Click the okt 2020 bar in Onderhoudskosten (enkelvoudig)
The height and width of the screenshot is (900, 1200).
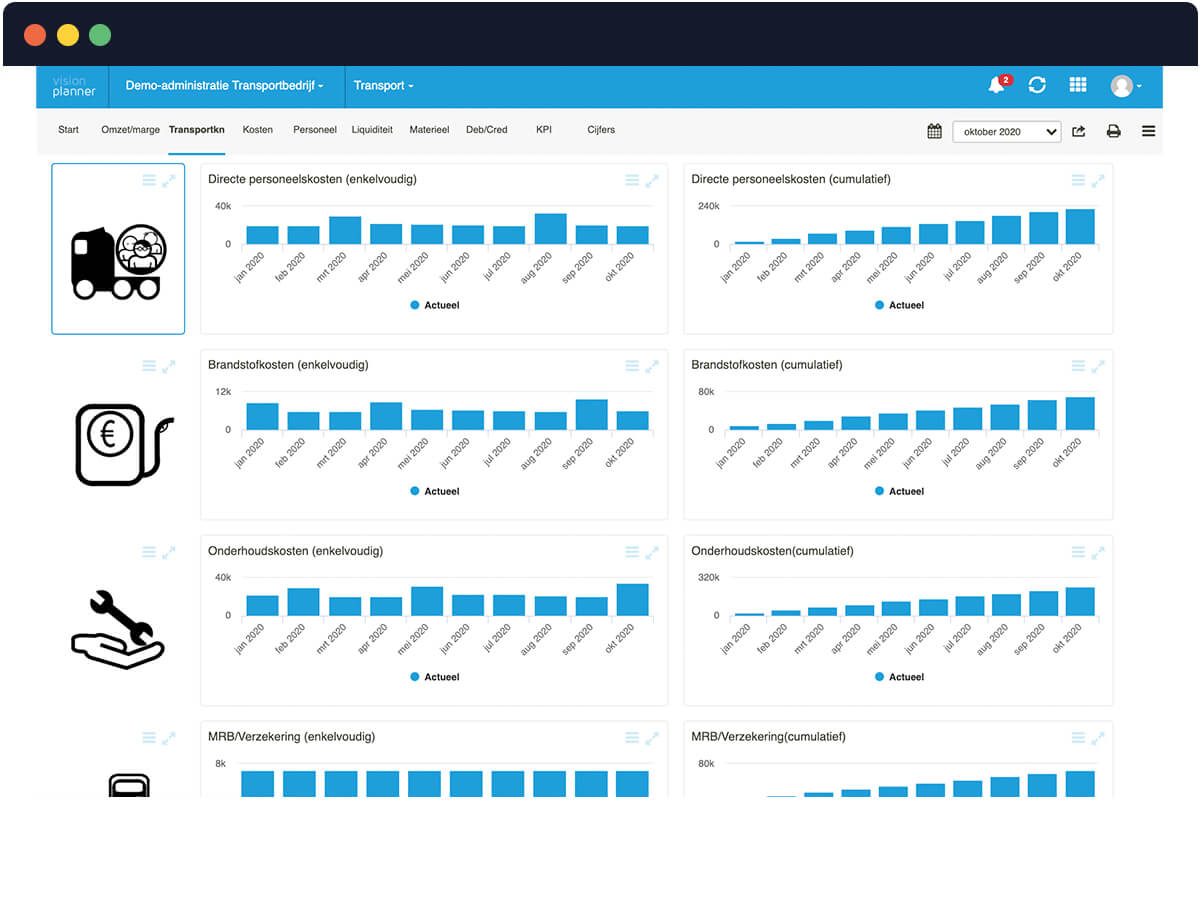pyautogui.click(x=632, y=600)
